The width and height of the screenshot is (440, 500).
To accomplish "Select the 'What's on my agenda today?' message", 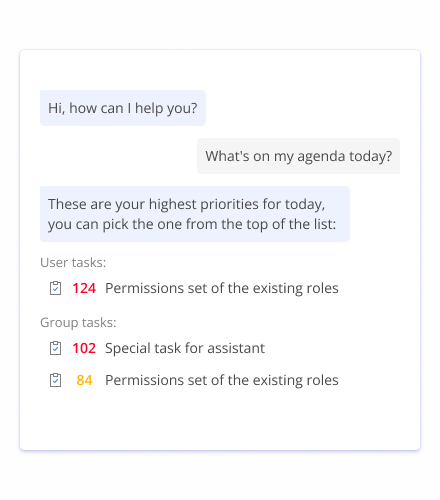I will pyautogui.click(x=298, y=156).
